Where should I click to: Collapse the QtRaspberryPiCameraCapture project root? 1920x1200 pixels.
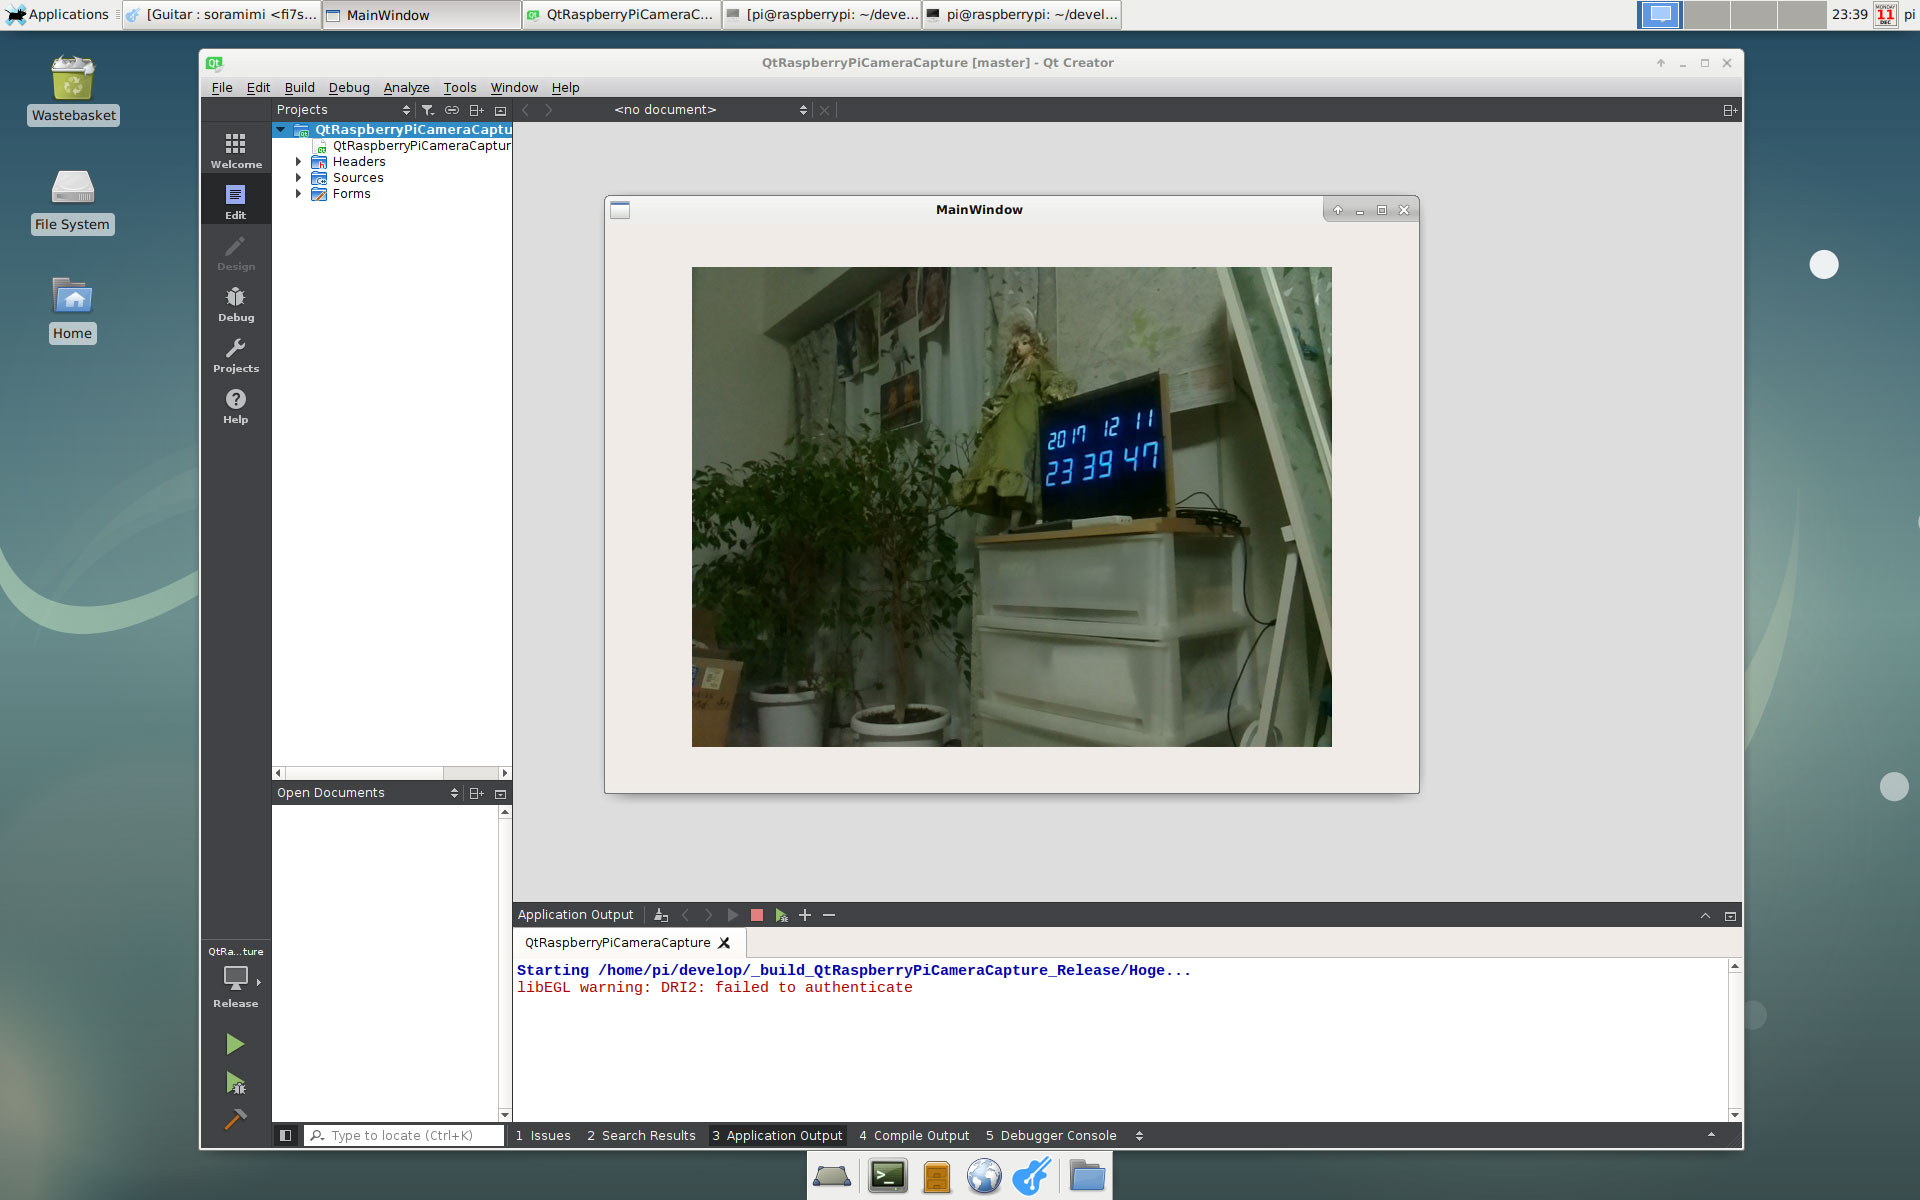pos(281,129)
